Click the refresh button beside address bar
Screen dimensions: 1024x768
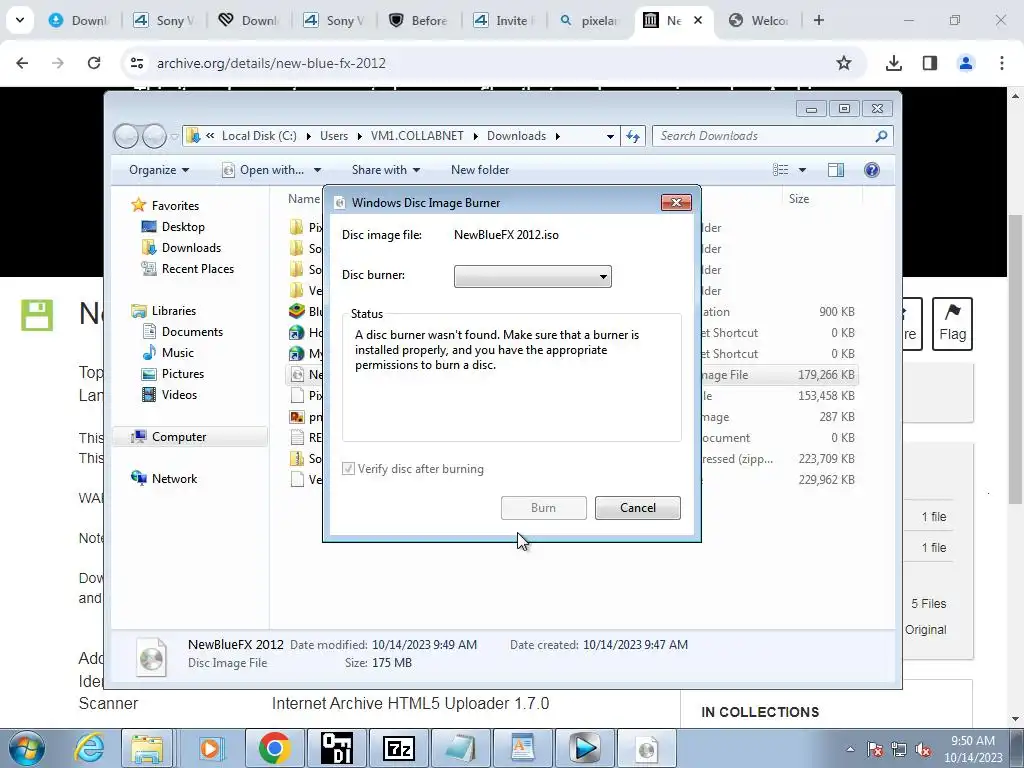tap(632, 136)
